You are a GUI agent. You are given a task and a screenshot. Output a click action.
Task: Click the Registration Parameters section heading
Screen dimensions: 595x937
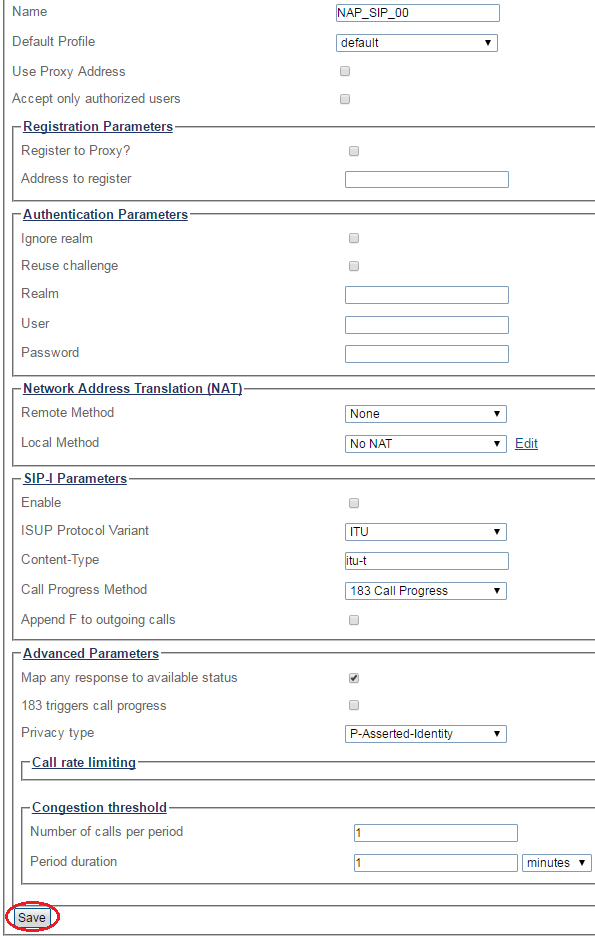pyautogui.click(x=98, y=127)
